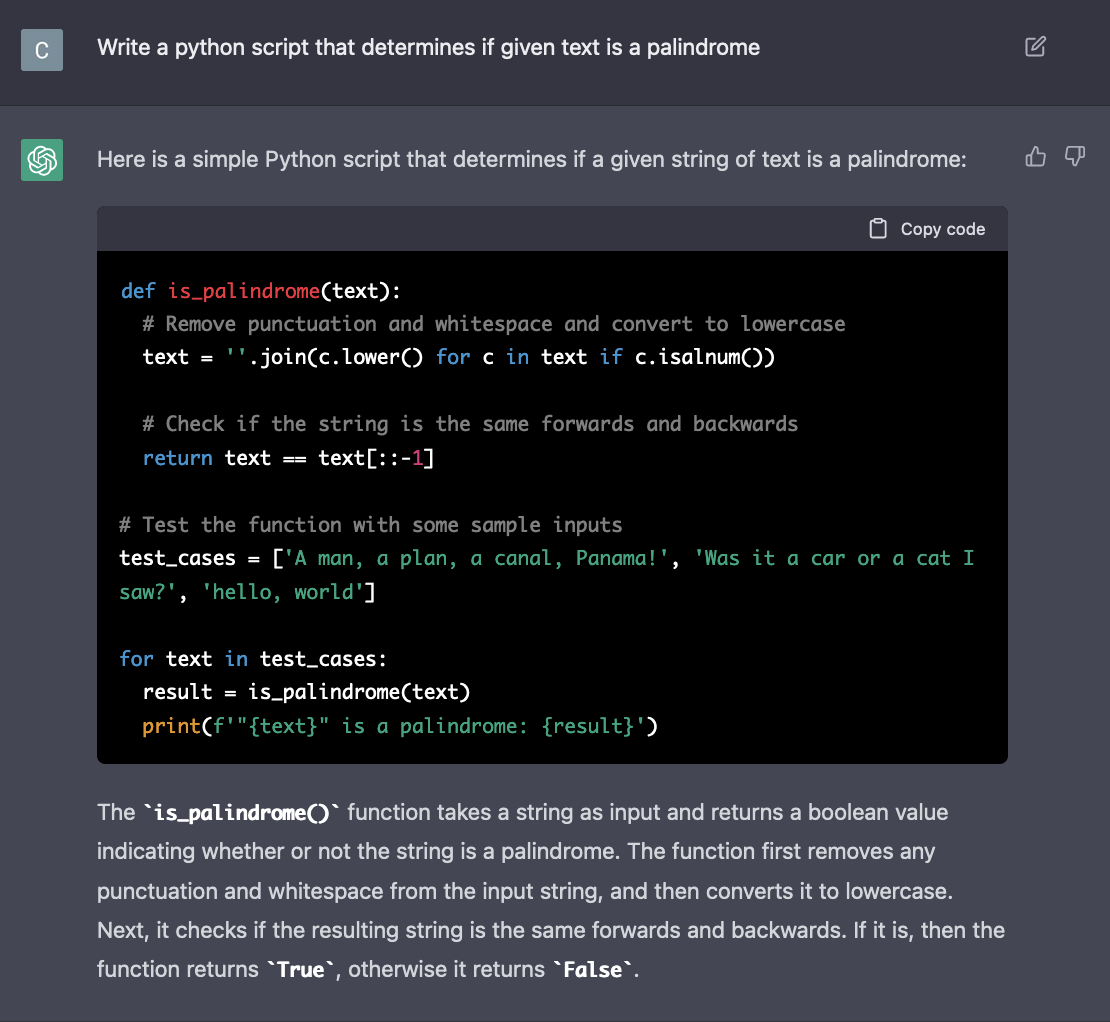The image size is (1110, 1022).
Task: Click the response intro sentence text
Action: click(532, 159)
